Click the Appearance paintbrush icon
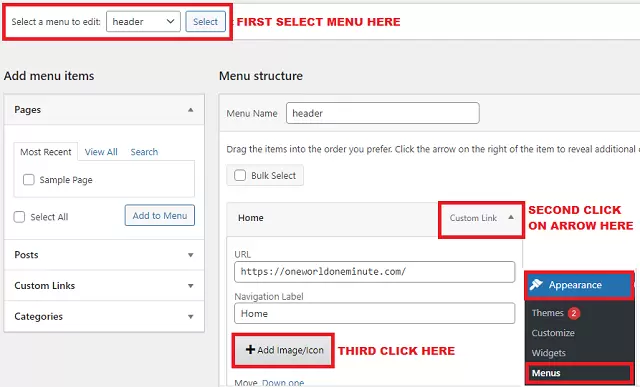 (536, 285)
